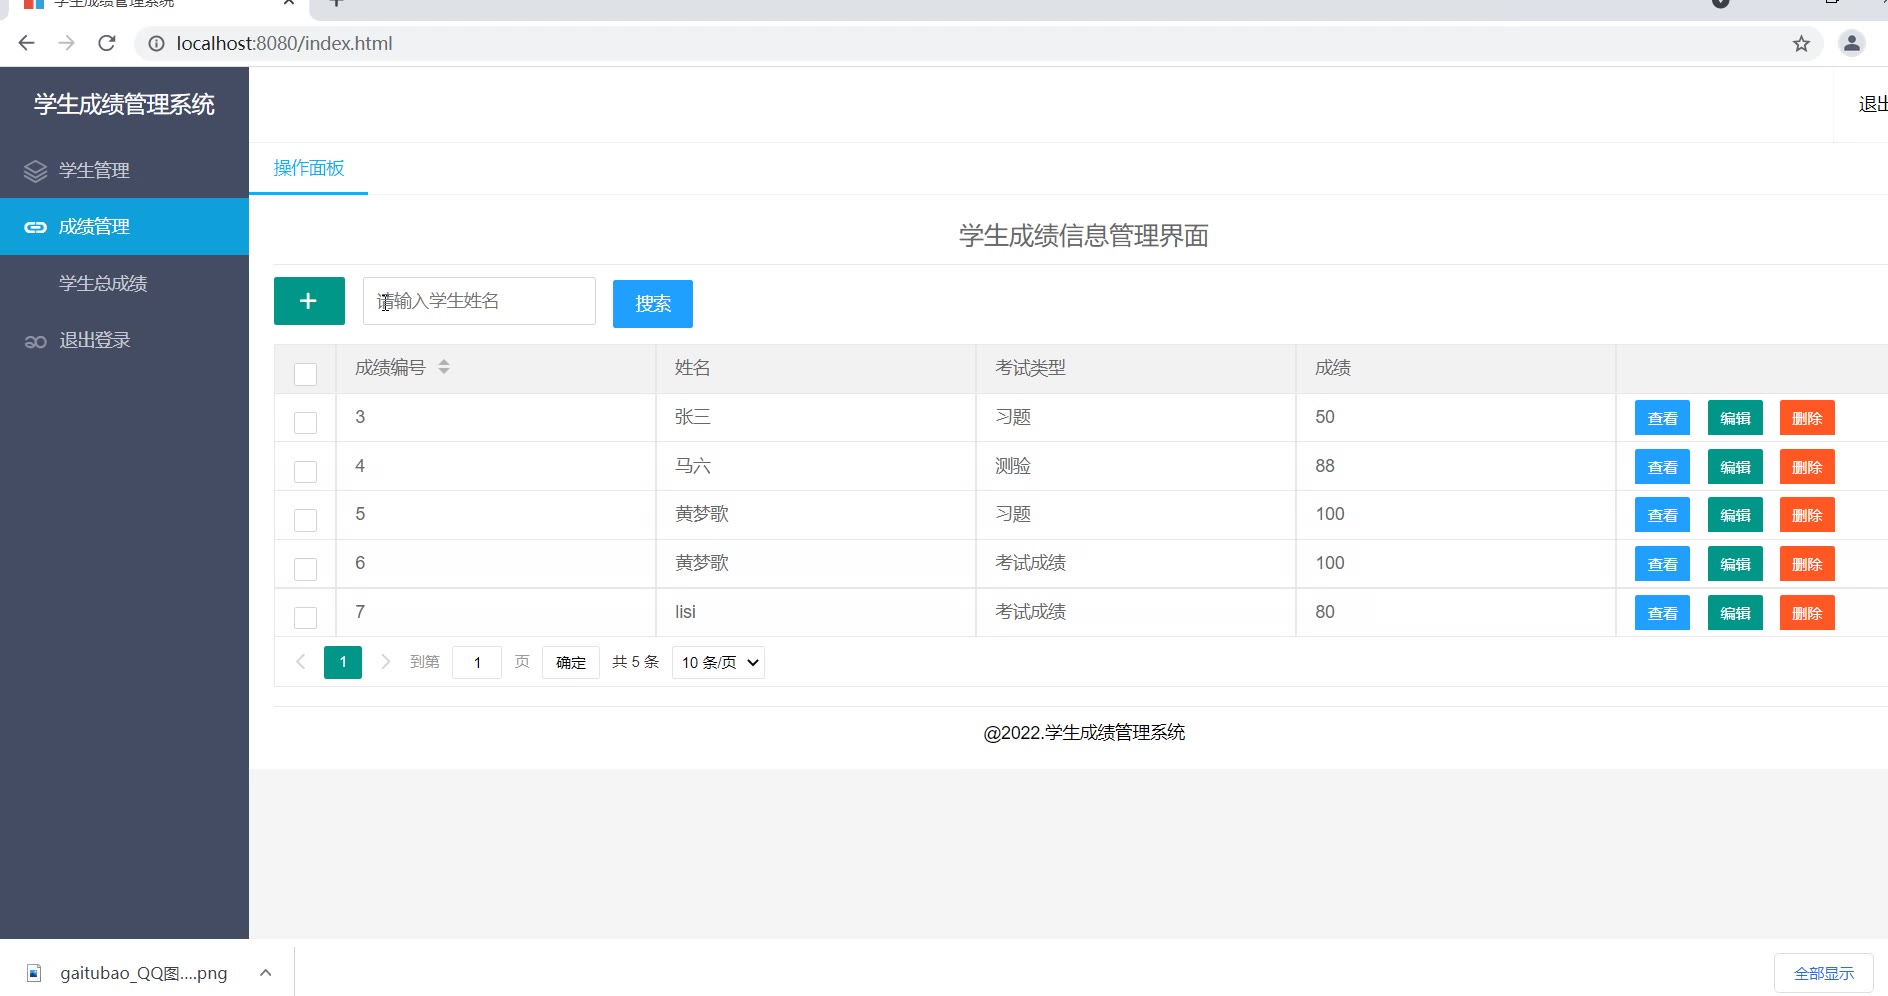Click the blue 搜索 button
Image resolution: width=1888 pixels, height=996 pixels.
click(652, 304)
